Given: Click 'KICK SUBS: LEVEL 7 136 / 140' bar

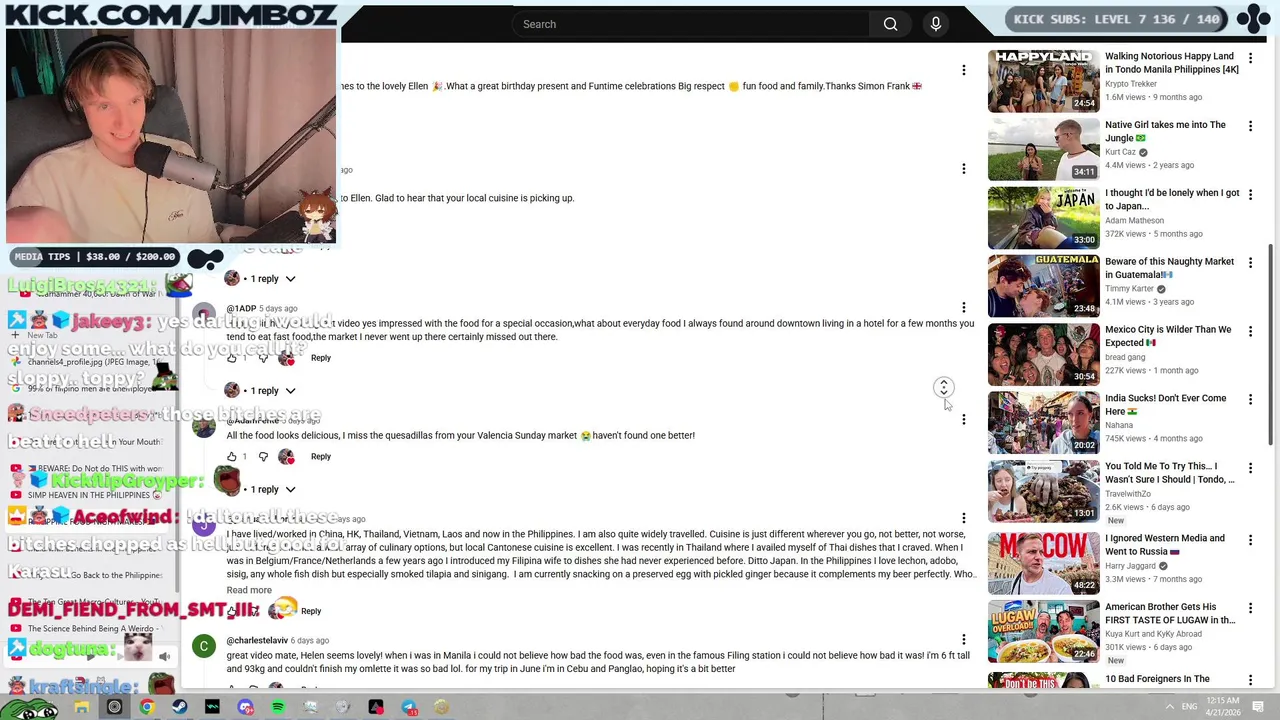Looking at the screenshot, I should point(1117,19).
